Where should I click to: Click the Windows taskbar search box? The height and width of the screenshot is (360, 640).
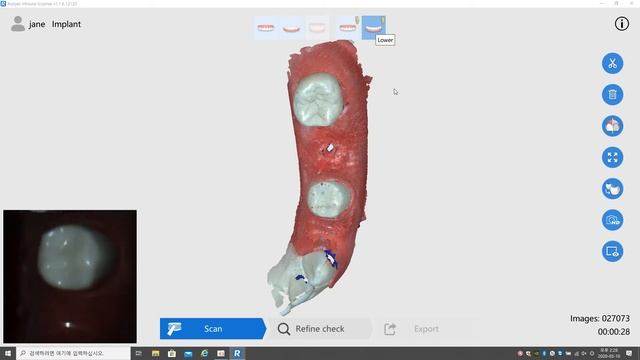73,353
